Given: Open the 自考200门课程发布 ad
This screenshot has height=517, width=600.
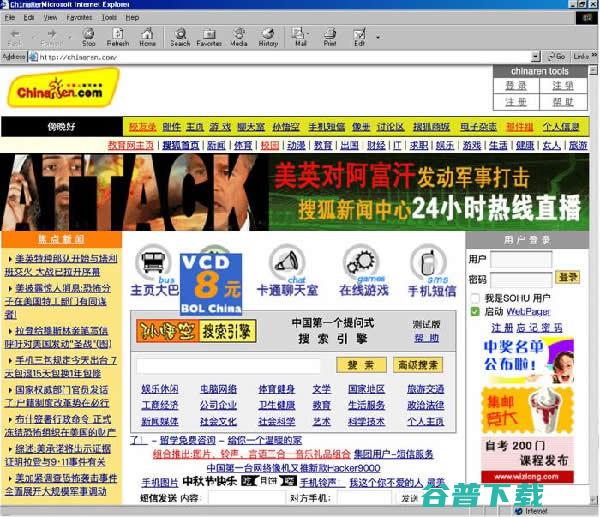Looking at the screenshot, I should [528, 459].
